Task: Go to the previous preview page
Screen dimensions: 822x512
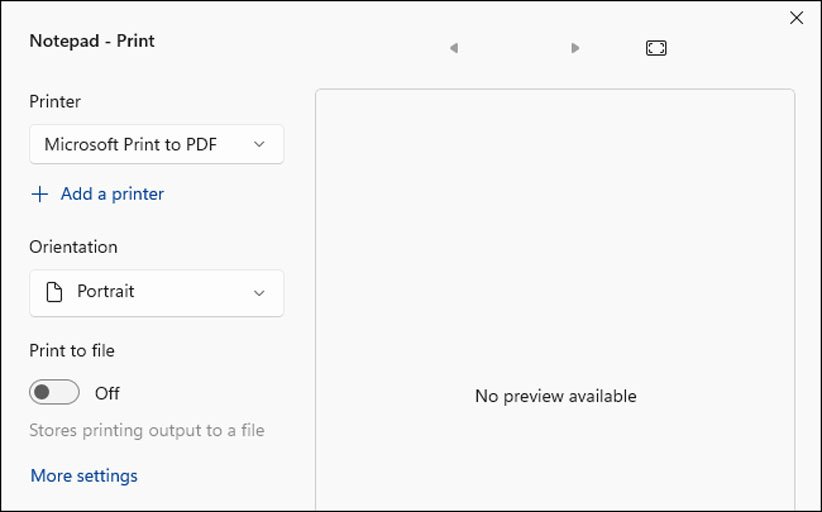Action: point(454,48)
